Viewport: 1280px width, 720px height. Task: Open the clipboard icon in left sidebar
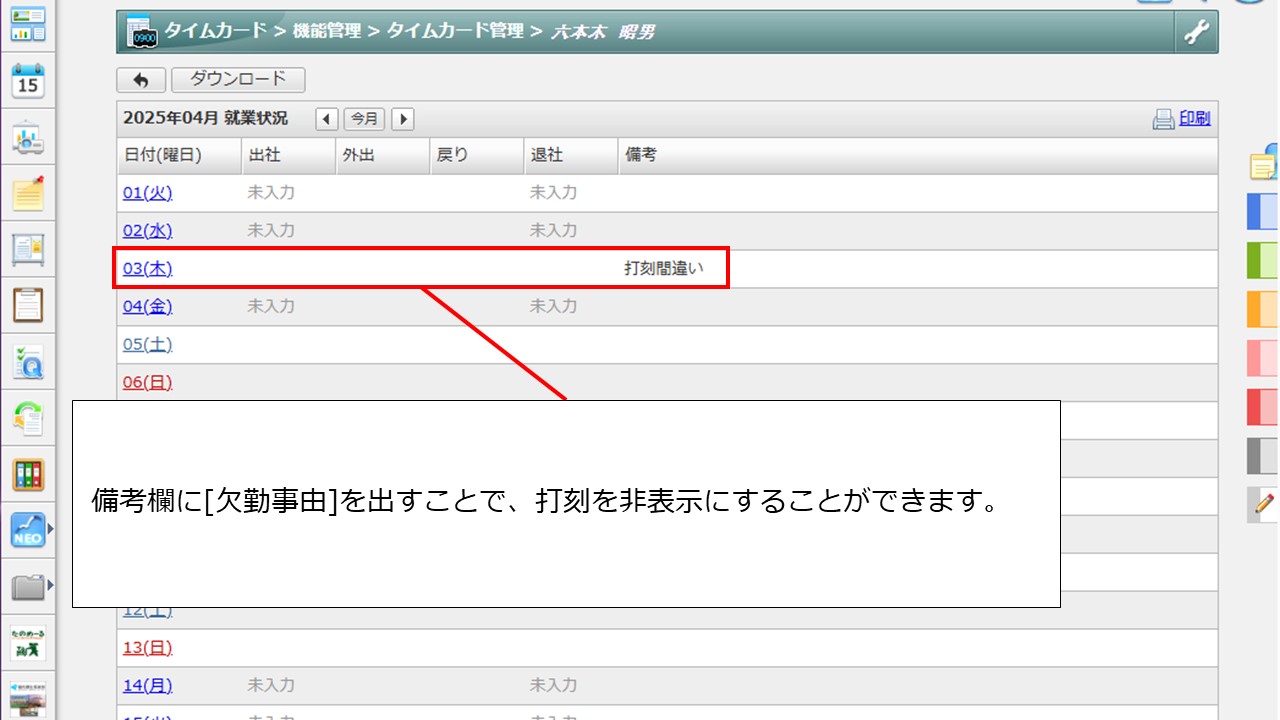pyautogui.click(x=28, y=304)
